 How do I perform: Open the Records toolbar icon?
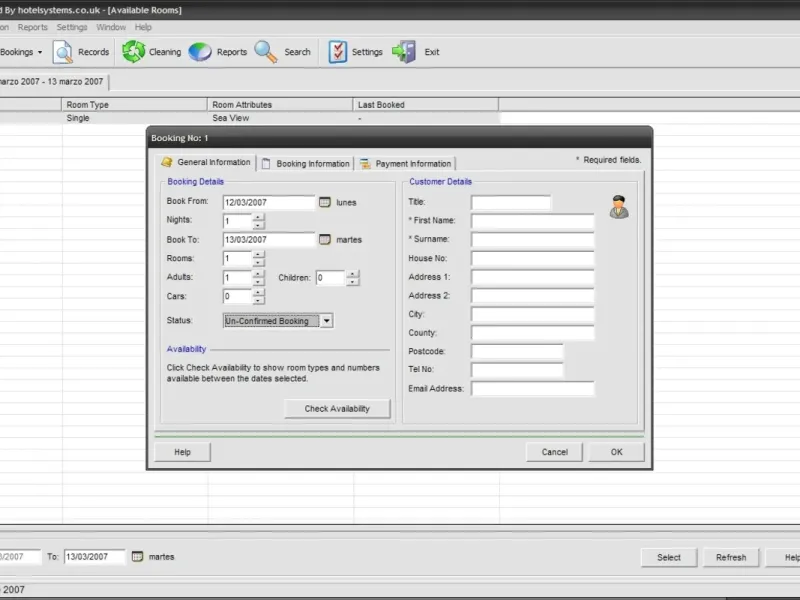(x=63, y=52)
